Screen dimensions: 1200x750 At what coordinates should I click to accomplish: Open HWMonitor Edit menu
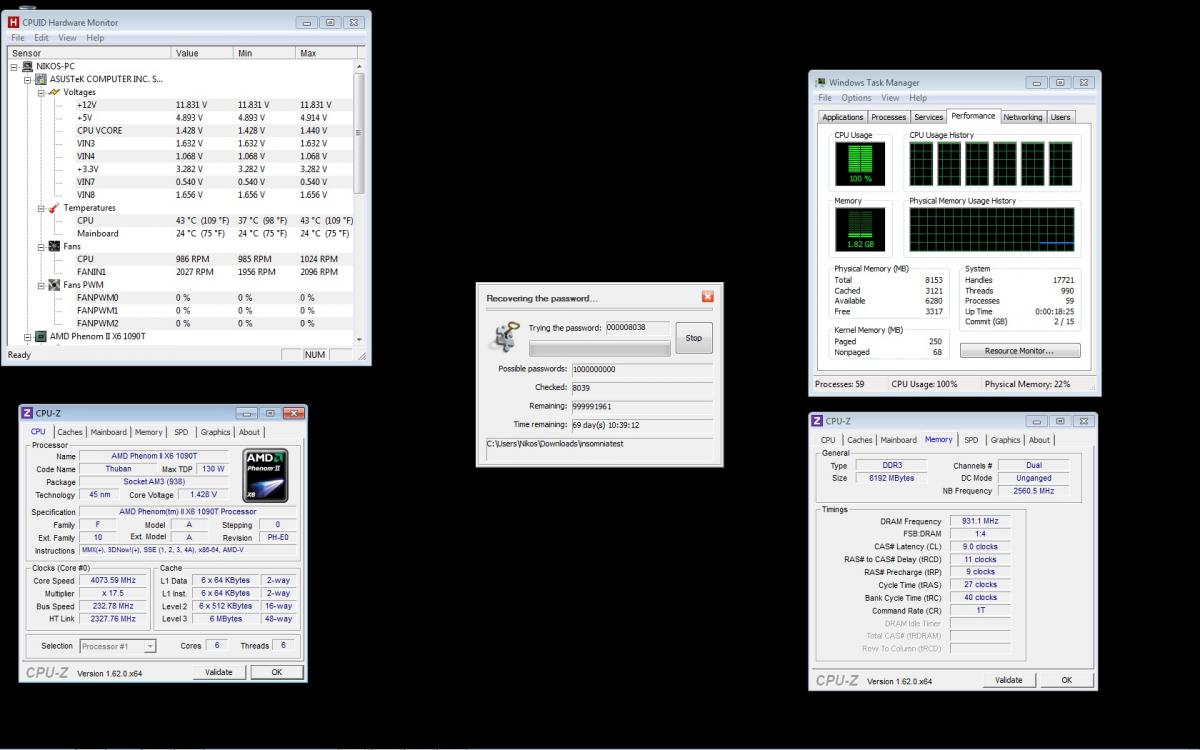(x=41, y=38)
